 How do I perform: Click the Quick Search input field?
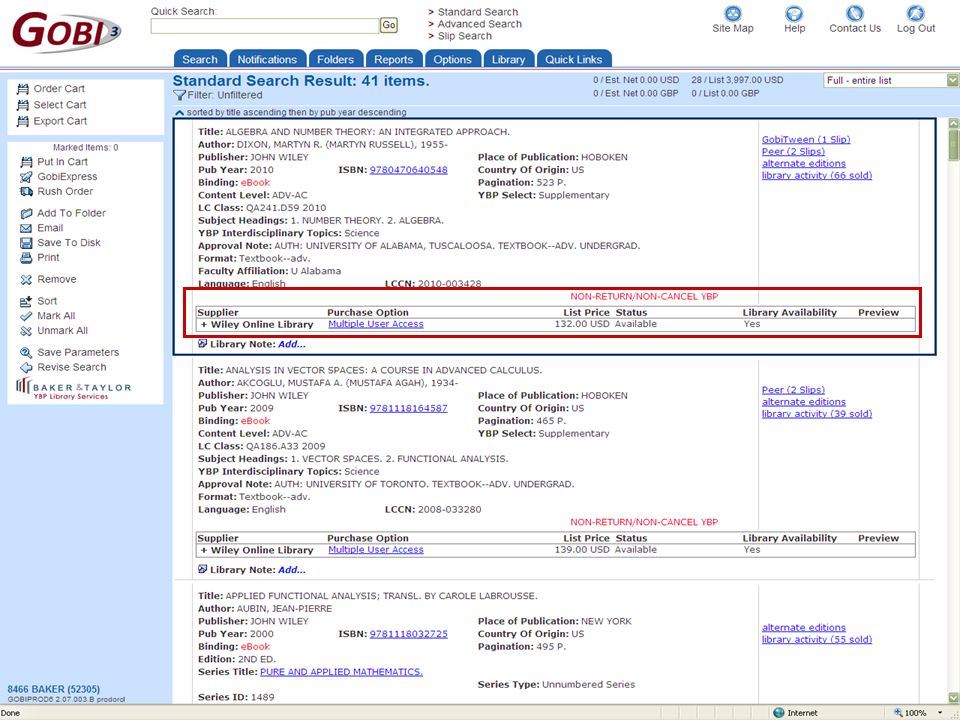tap(265, 26)
